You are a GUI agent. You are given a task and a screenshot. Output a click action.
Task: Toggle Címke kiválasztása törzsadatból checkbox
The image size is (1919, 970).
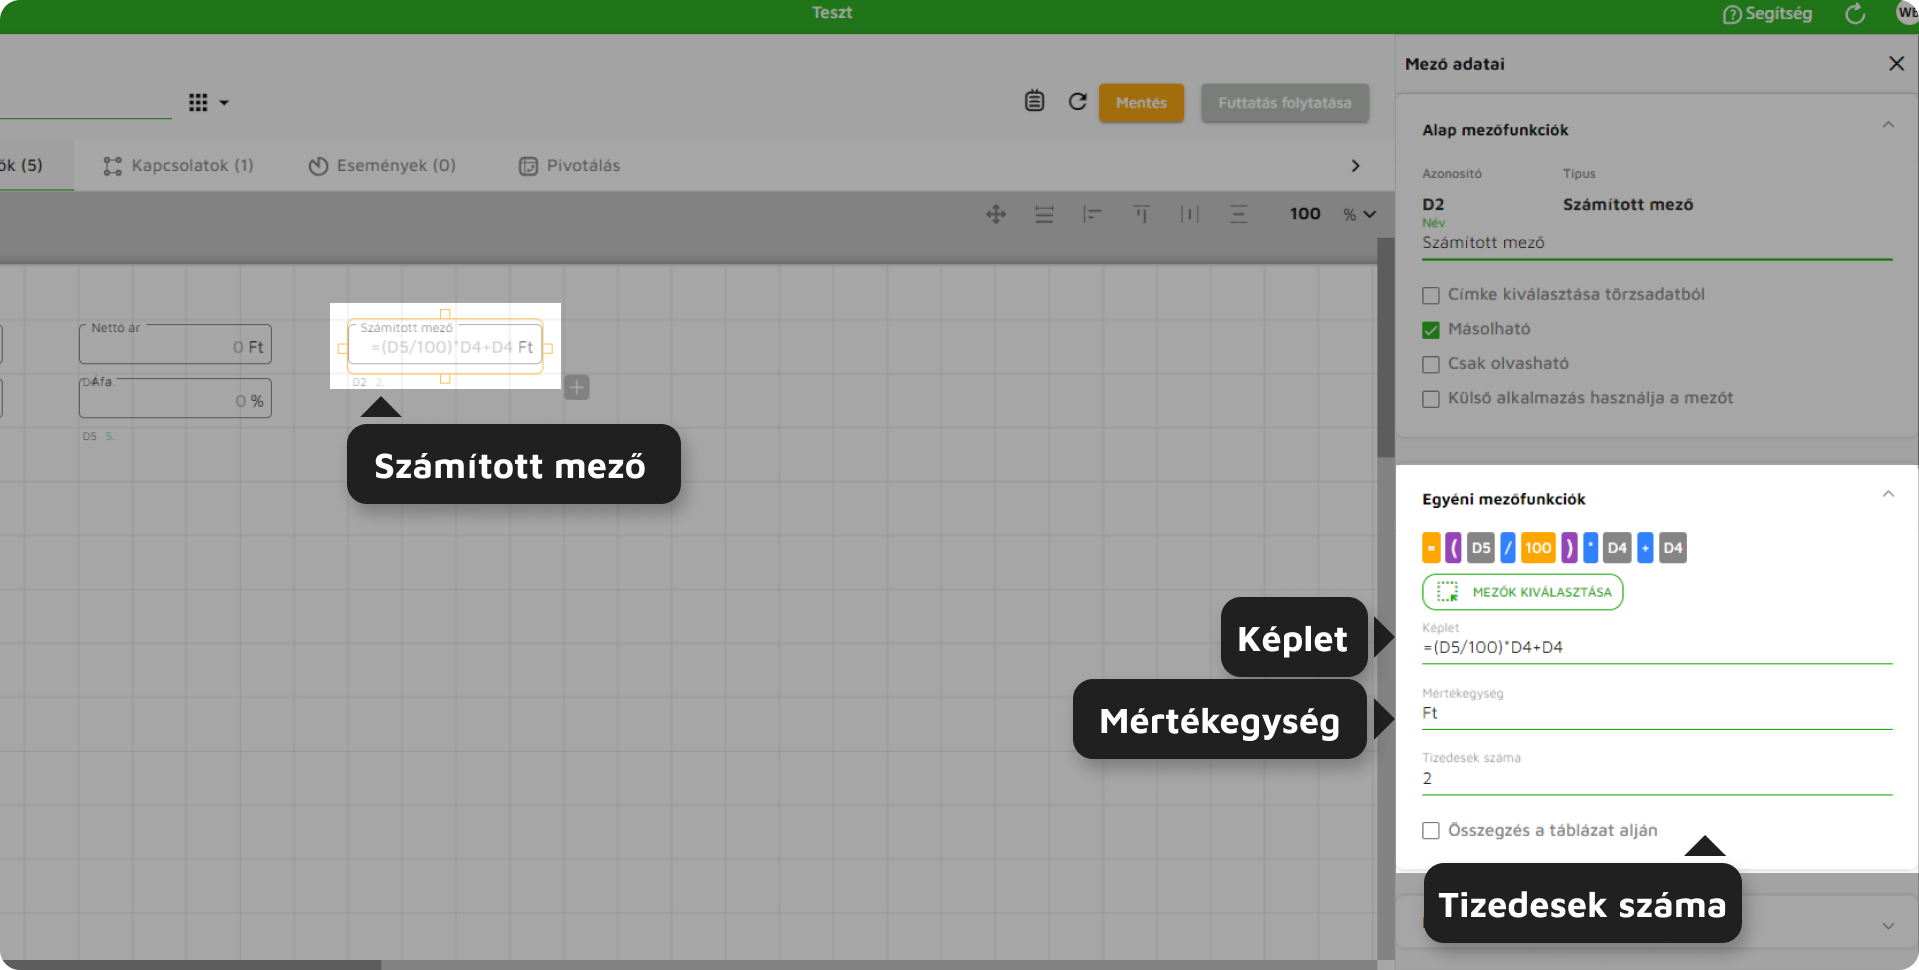pos(1431,295)
